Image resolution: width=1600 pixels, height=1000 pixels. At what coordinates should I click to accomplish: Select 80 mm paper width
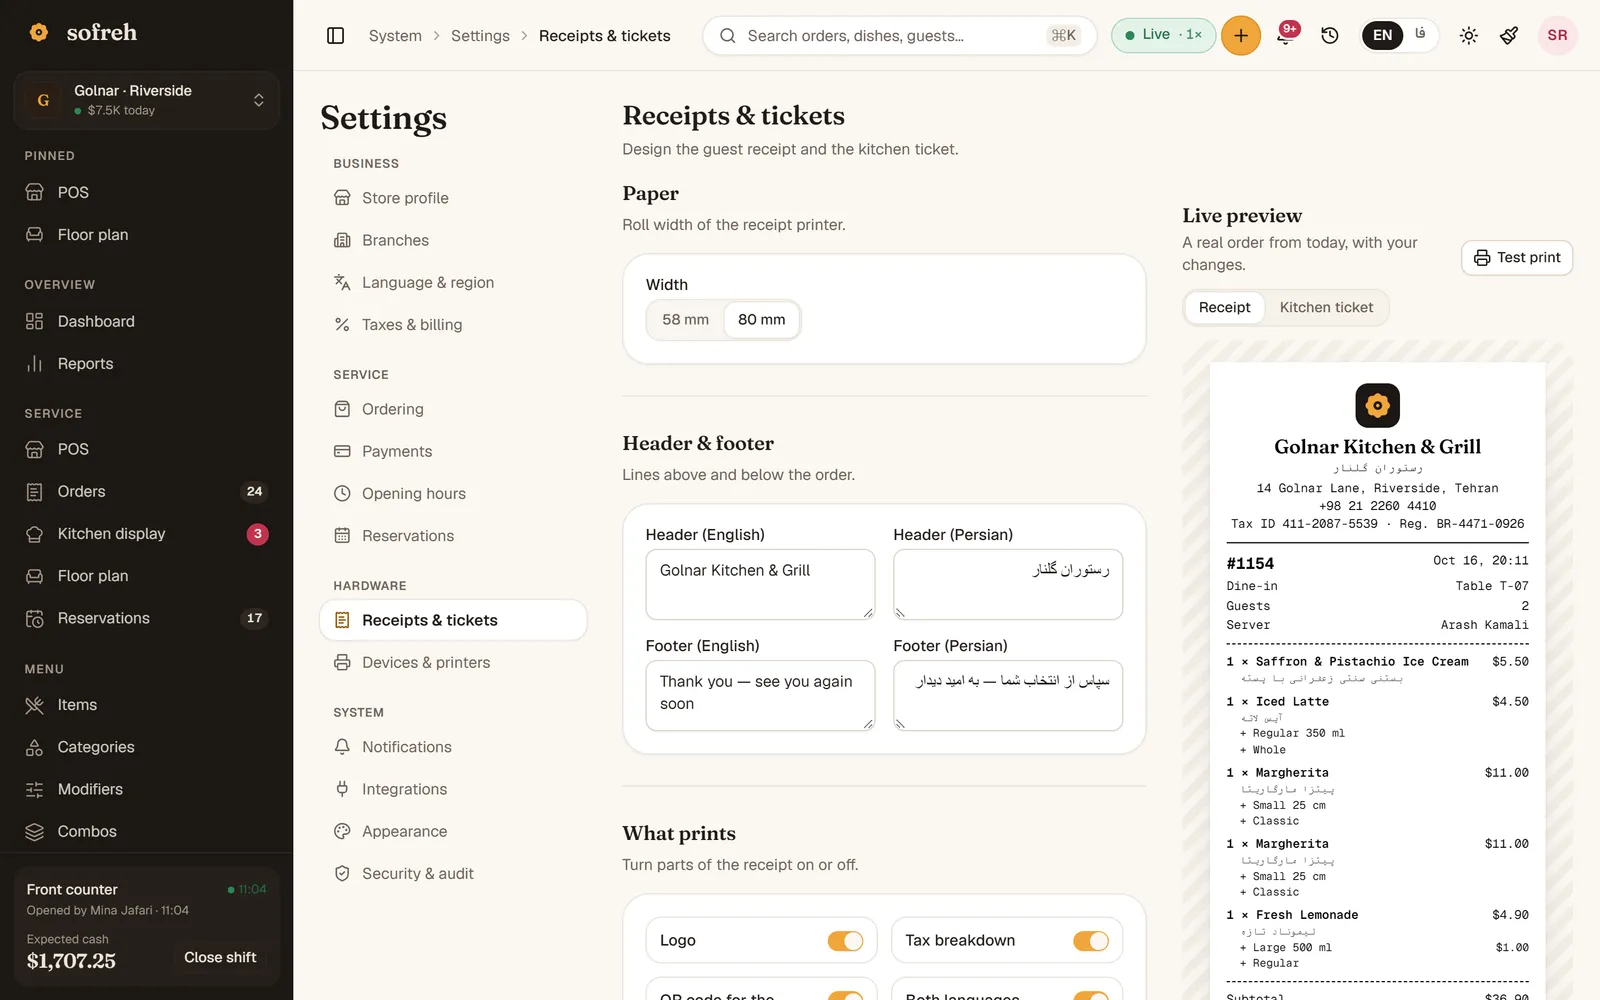click(762, 320)
